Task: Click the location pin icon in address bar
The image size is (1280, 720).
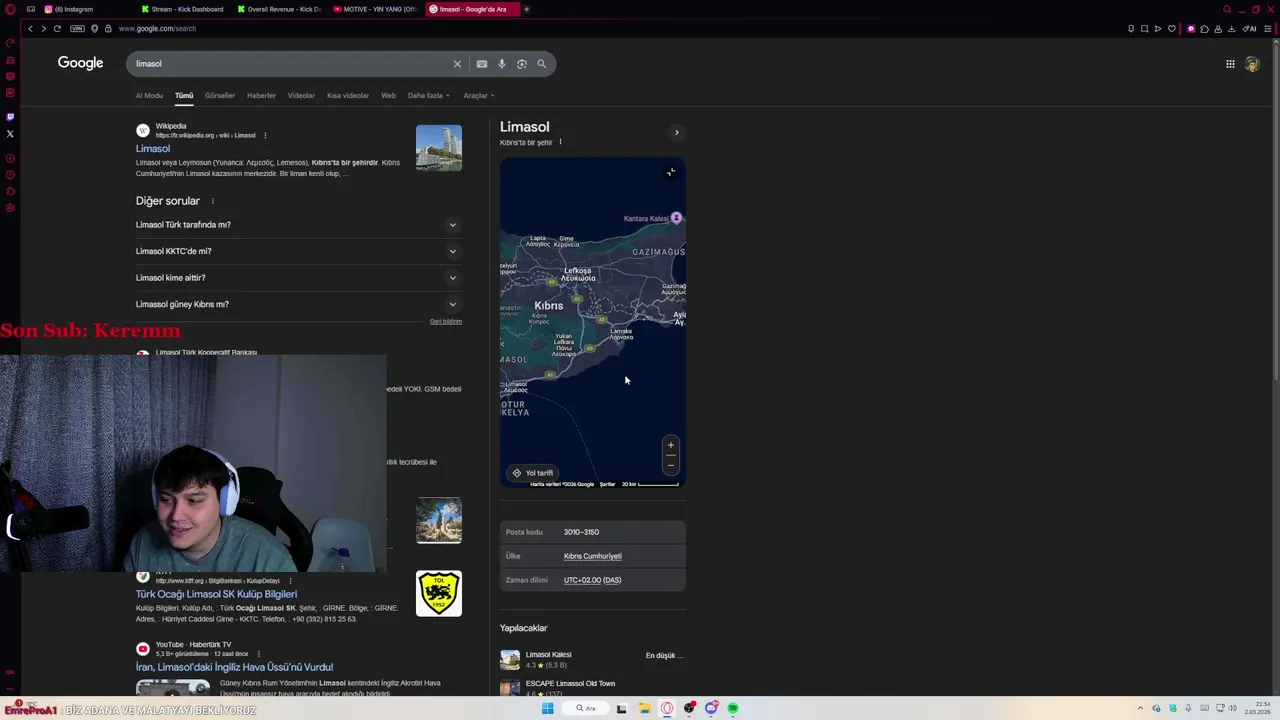Action: [x=95, y=29]
